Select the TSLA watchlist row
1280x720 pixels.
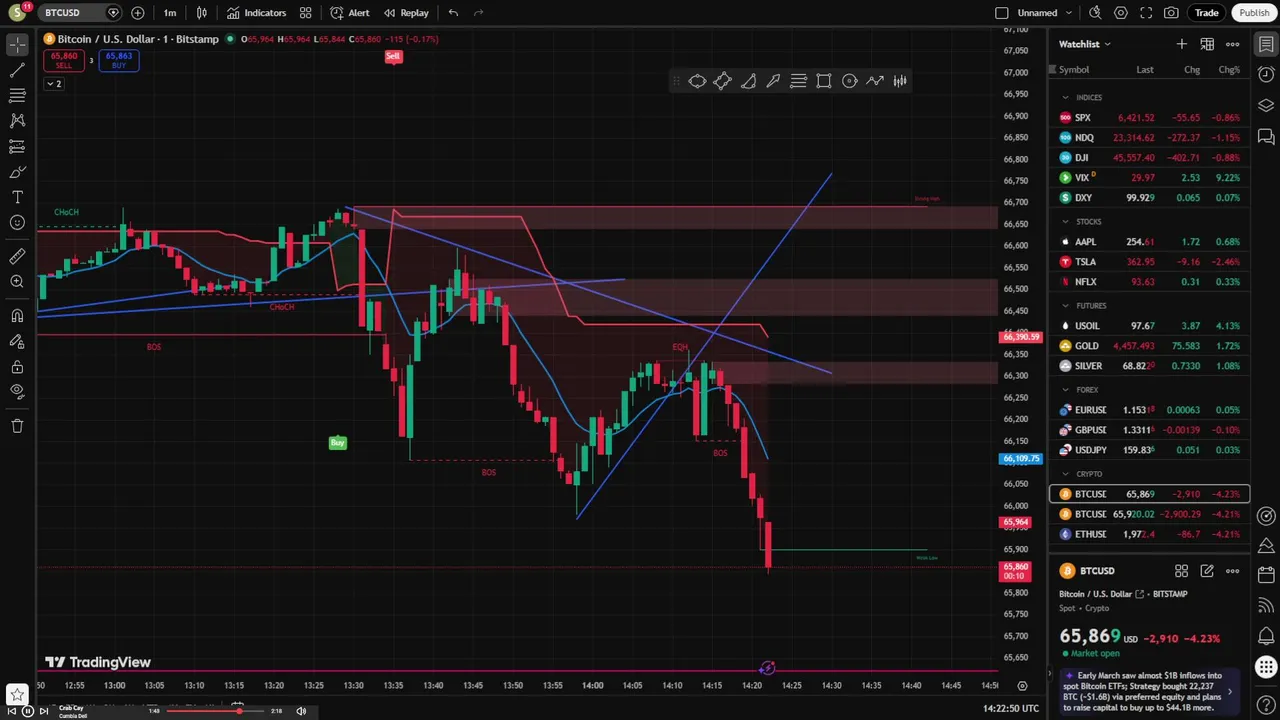coord(1150,262)
